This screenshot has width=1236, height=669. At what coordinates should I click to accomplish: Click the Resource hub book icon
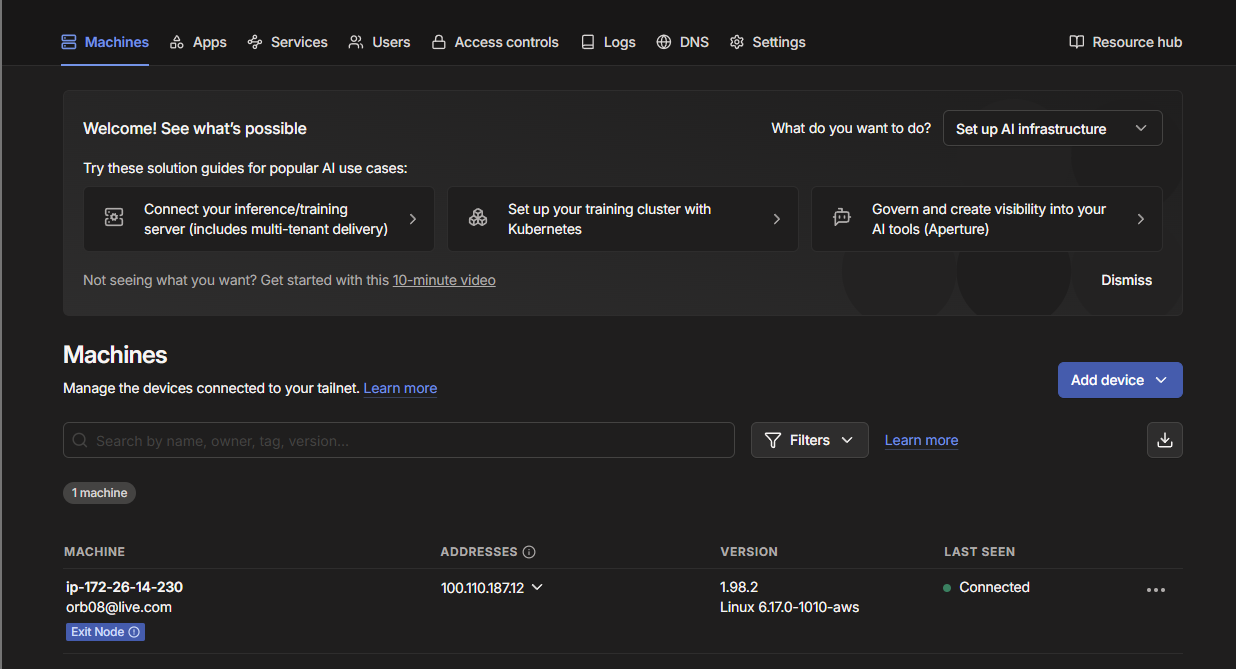(x=1076, y=42)
